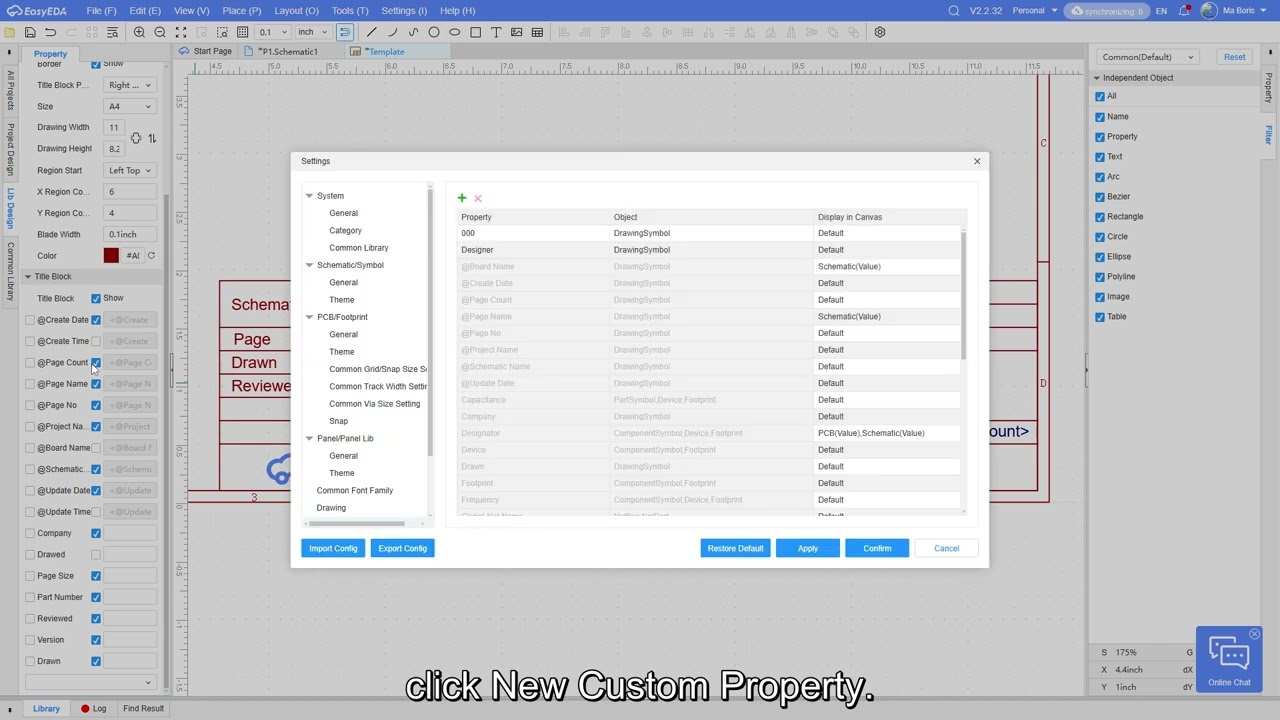
Task: Click the zoom out magnifier icon
Action: pos(160,32)
